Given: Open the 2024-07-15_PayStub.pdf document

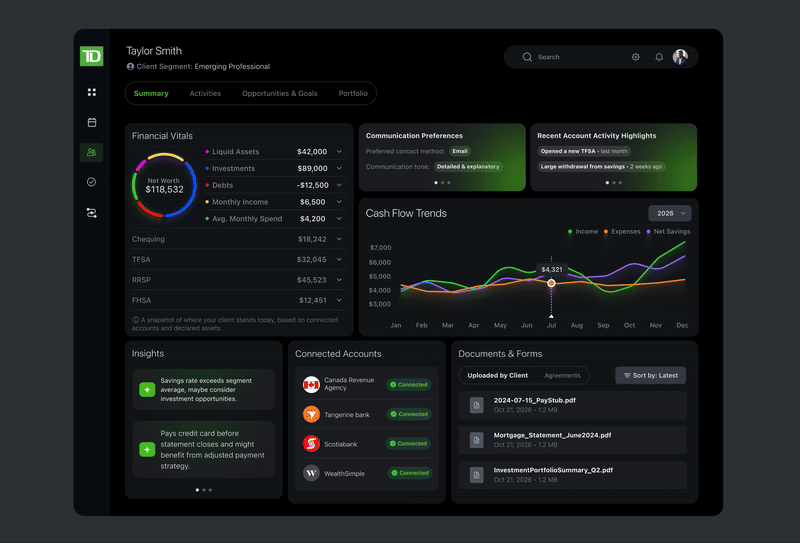Looking at the screenshot, I should [572, 405].
